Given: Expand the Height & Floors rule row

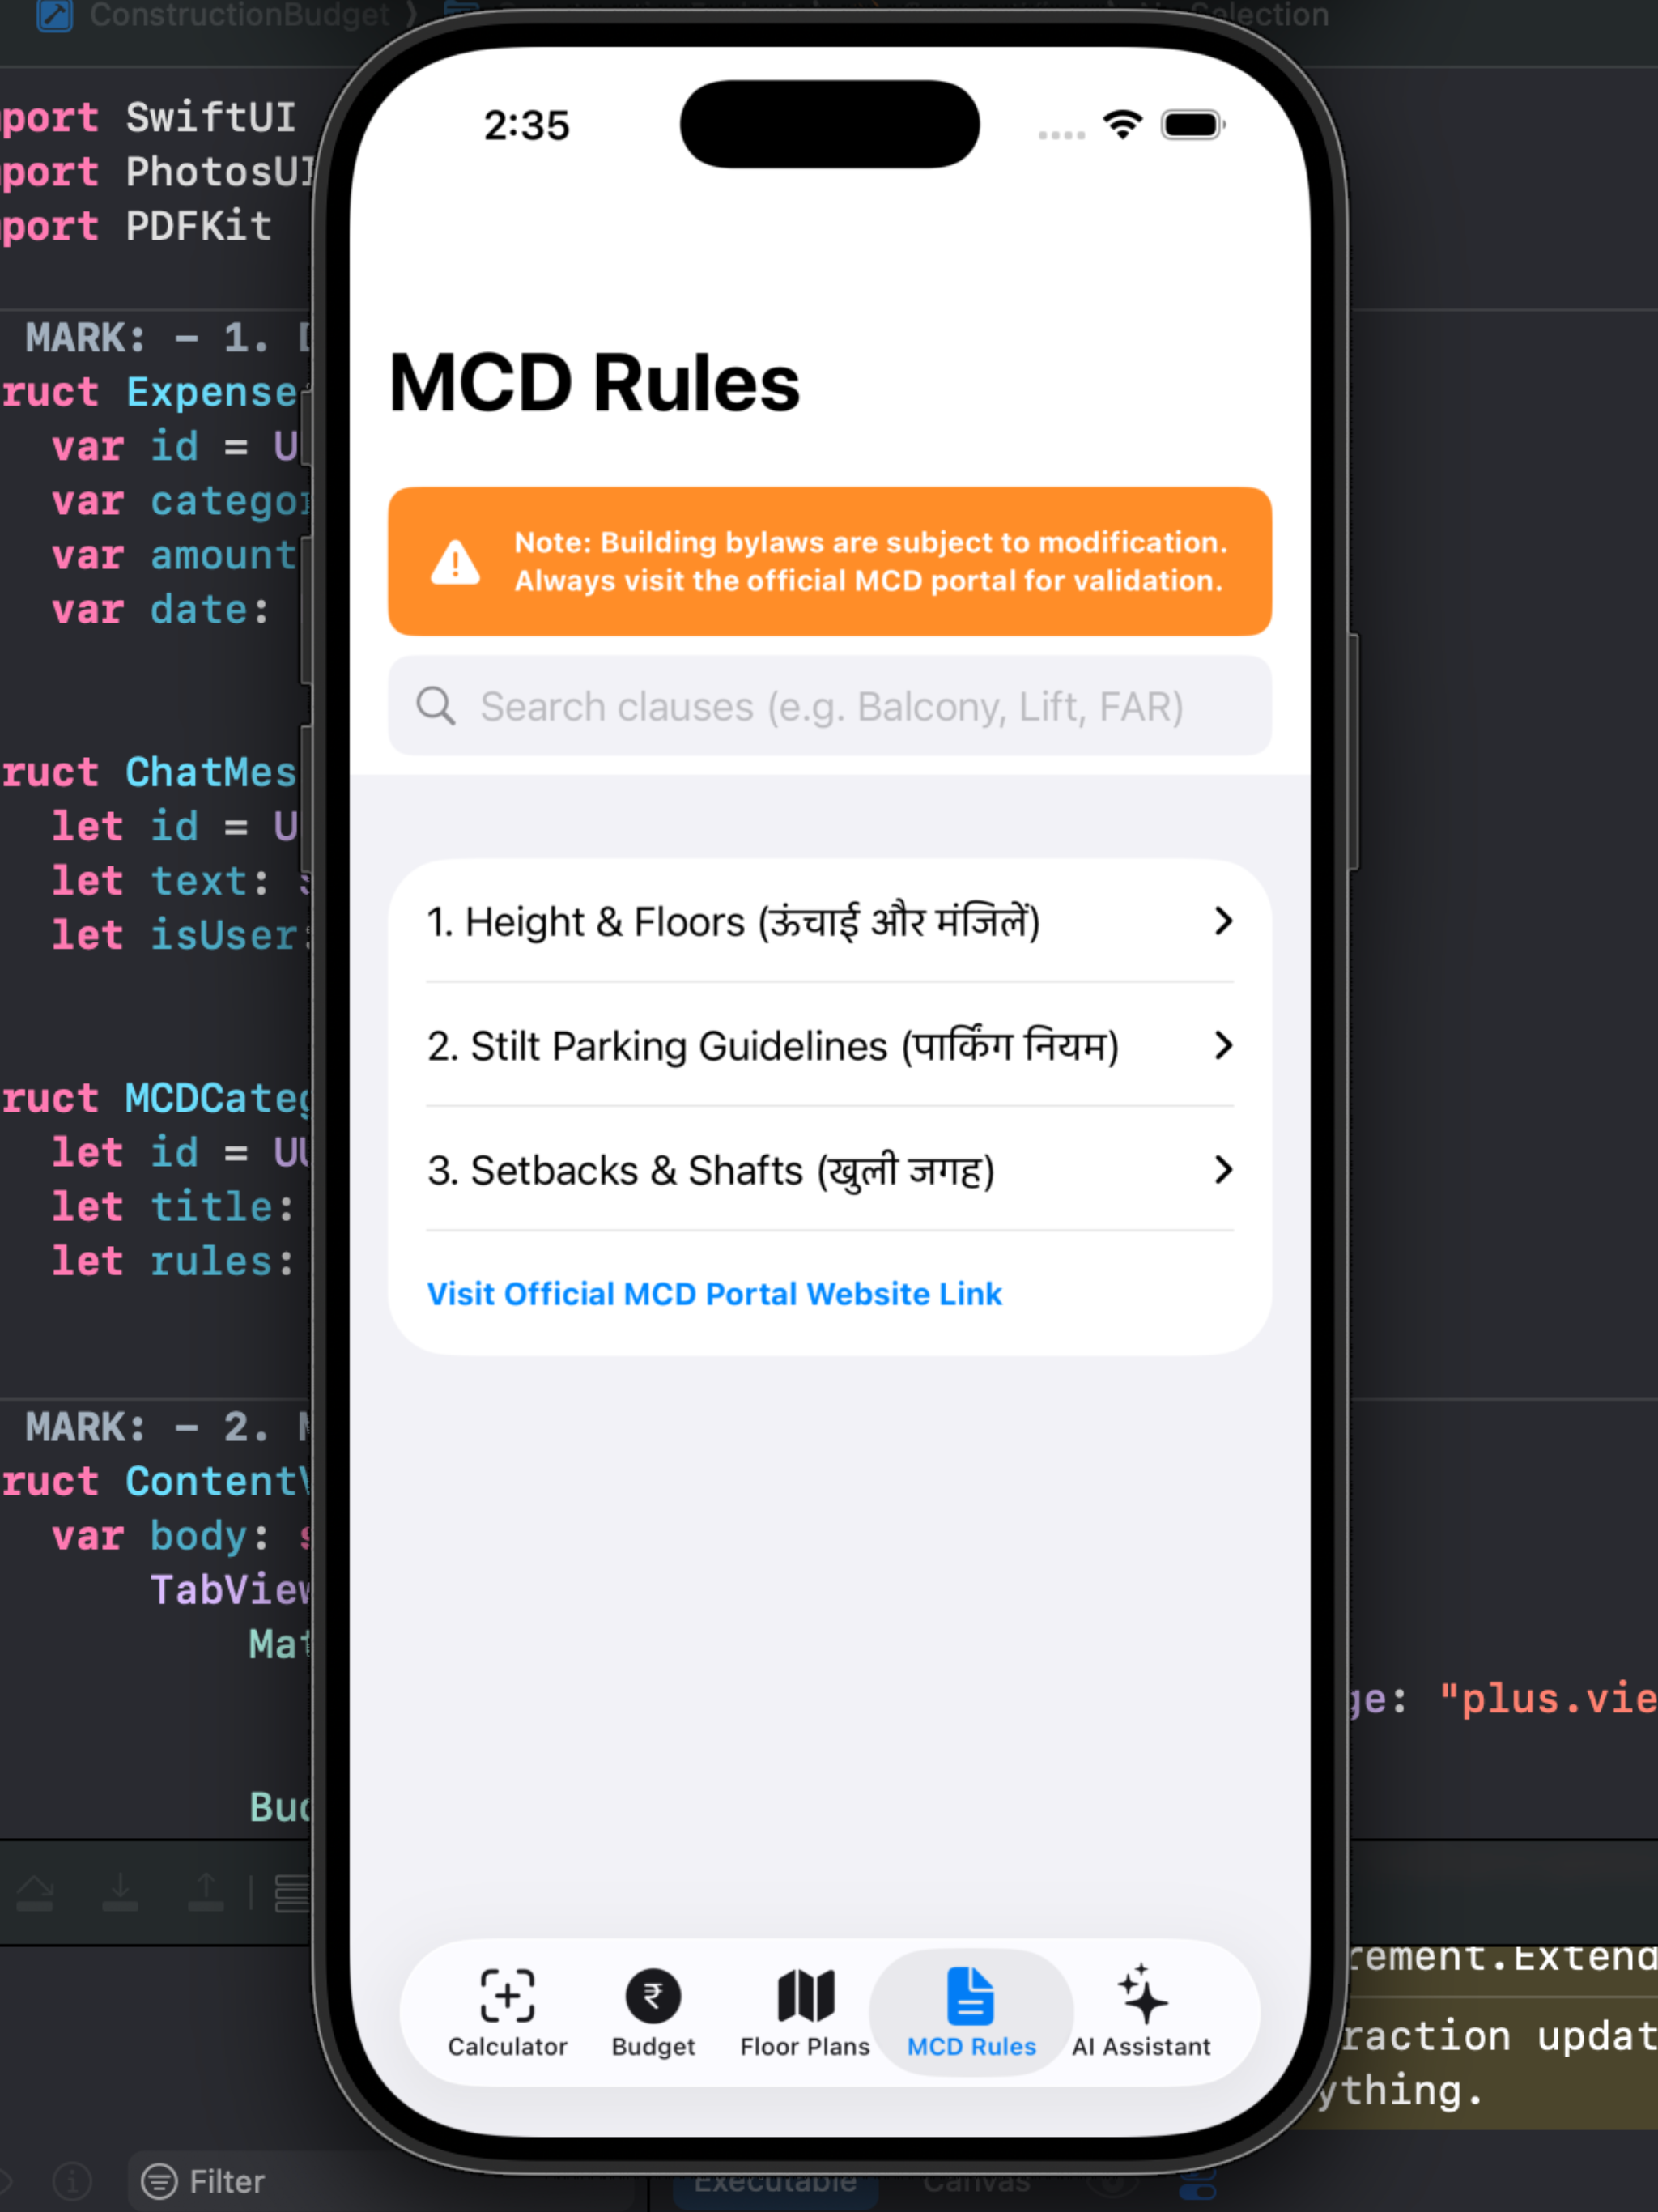Looking at the screenshot, I should pos(829,921).
